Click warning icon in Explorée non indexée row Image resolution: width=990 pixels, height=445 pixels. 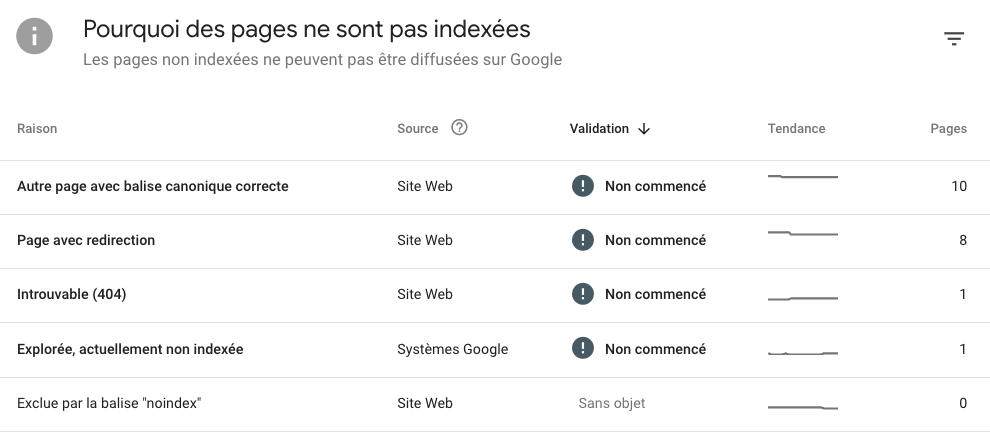point(583,348)
